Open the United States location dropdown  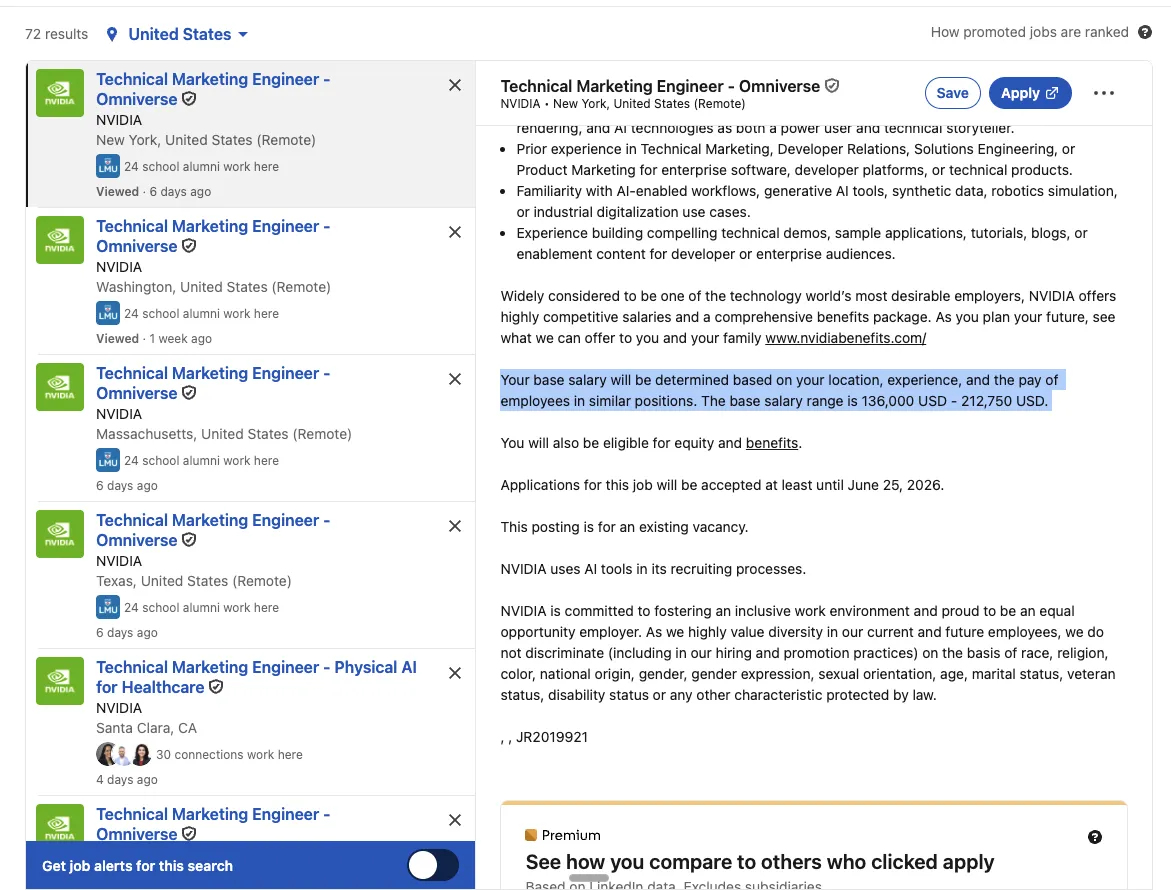(187, 34)
